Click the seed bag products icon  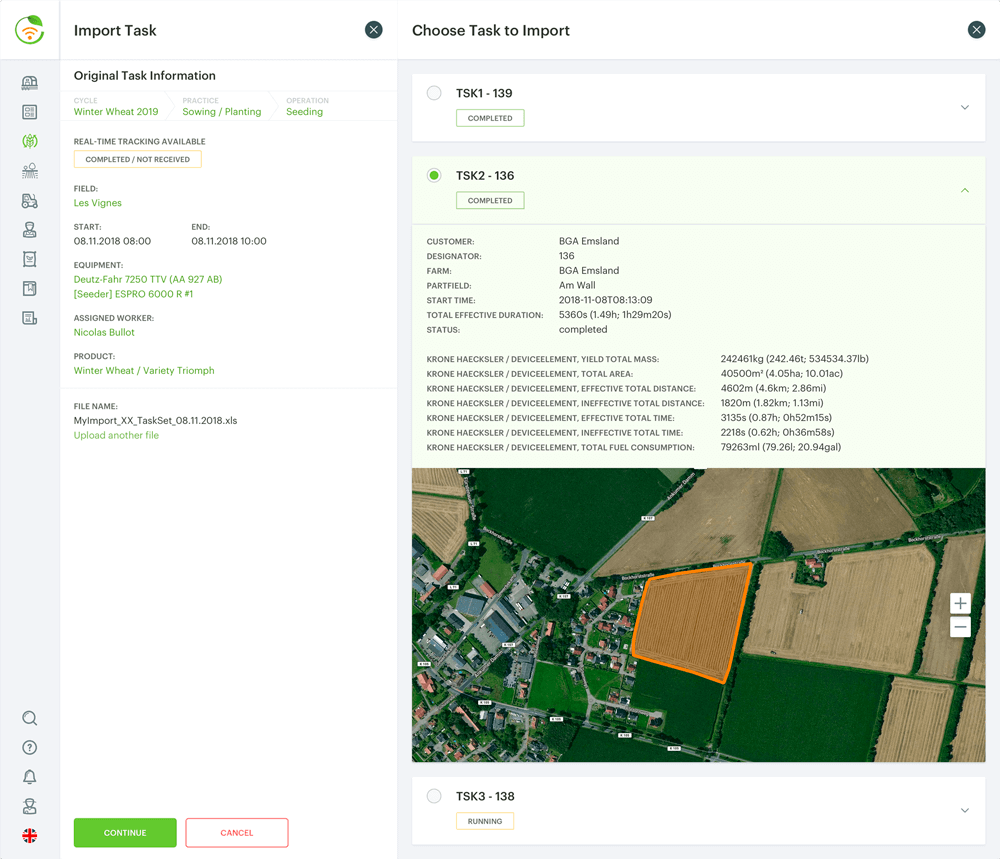tap(30, 259)
